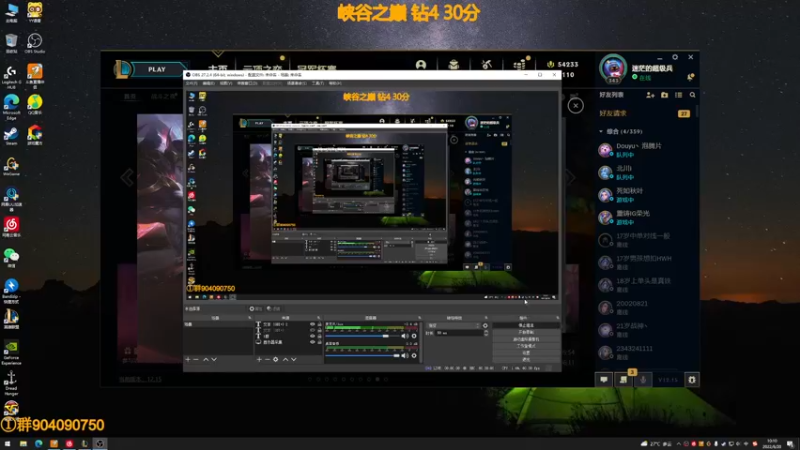The width and height of the screenshot is (800, 450).
Task: Move source up in OBS sources dock
Action: click(285, 360)
